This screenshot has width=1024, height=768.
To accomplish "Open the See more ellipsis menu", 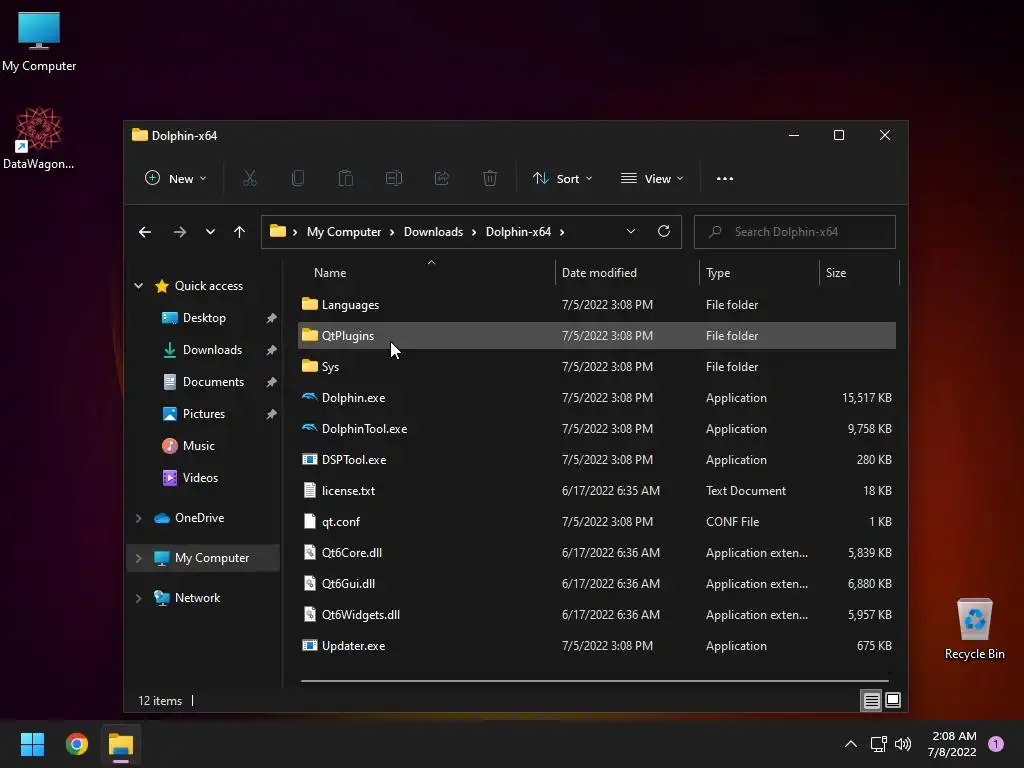I will [x=725, y=178].
